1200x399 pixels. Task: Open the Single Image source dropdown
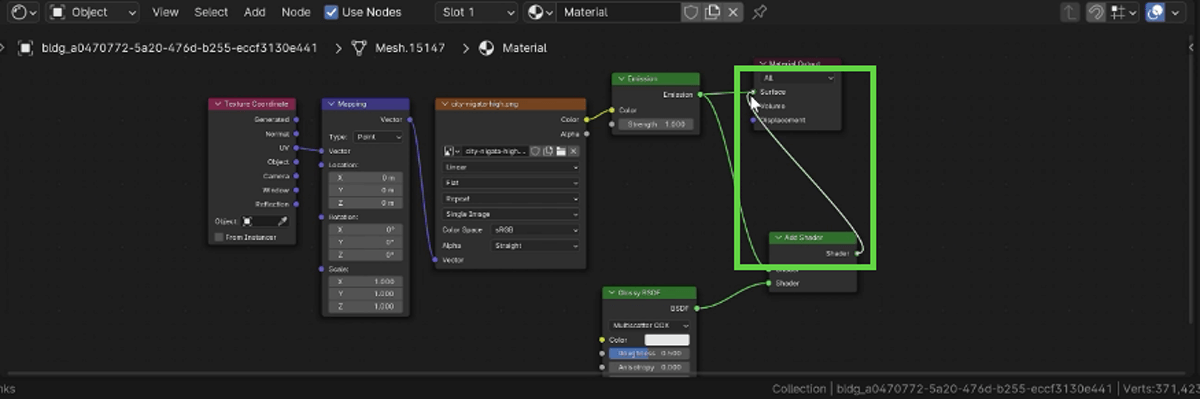tap(511, 214)
